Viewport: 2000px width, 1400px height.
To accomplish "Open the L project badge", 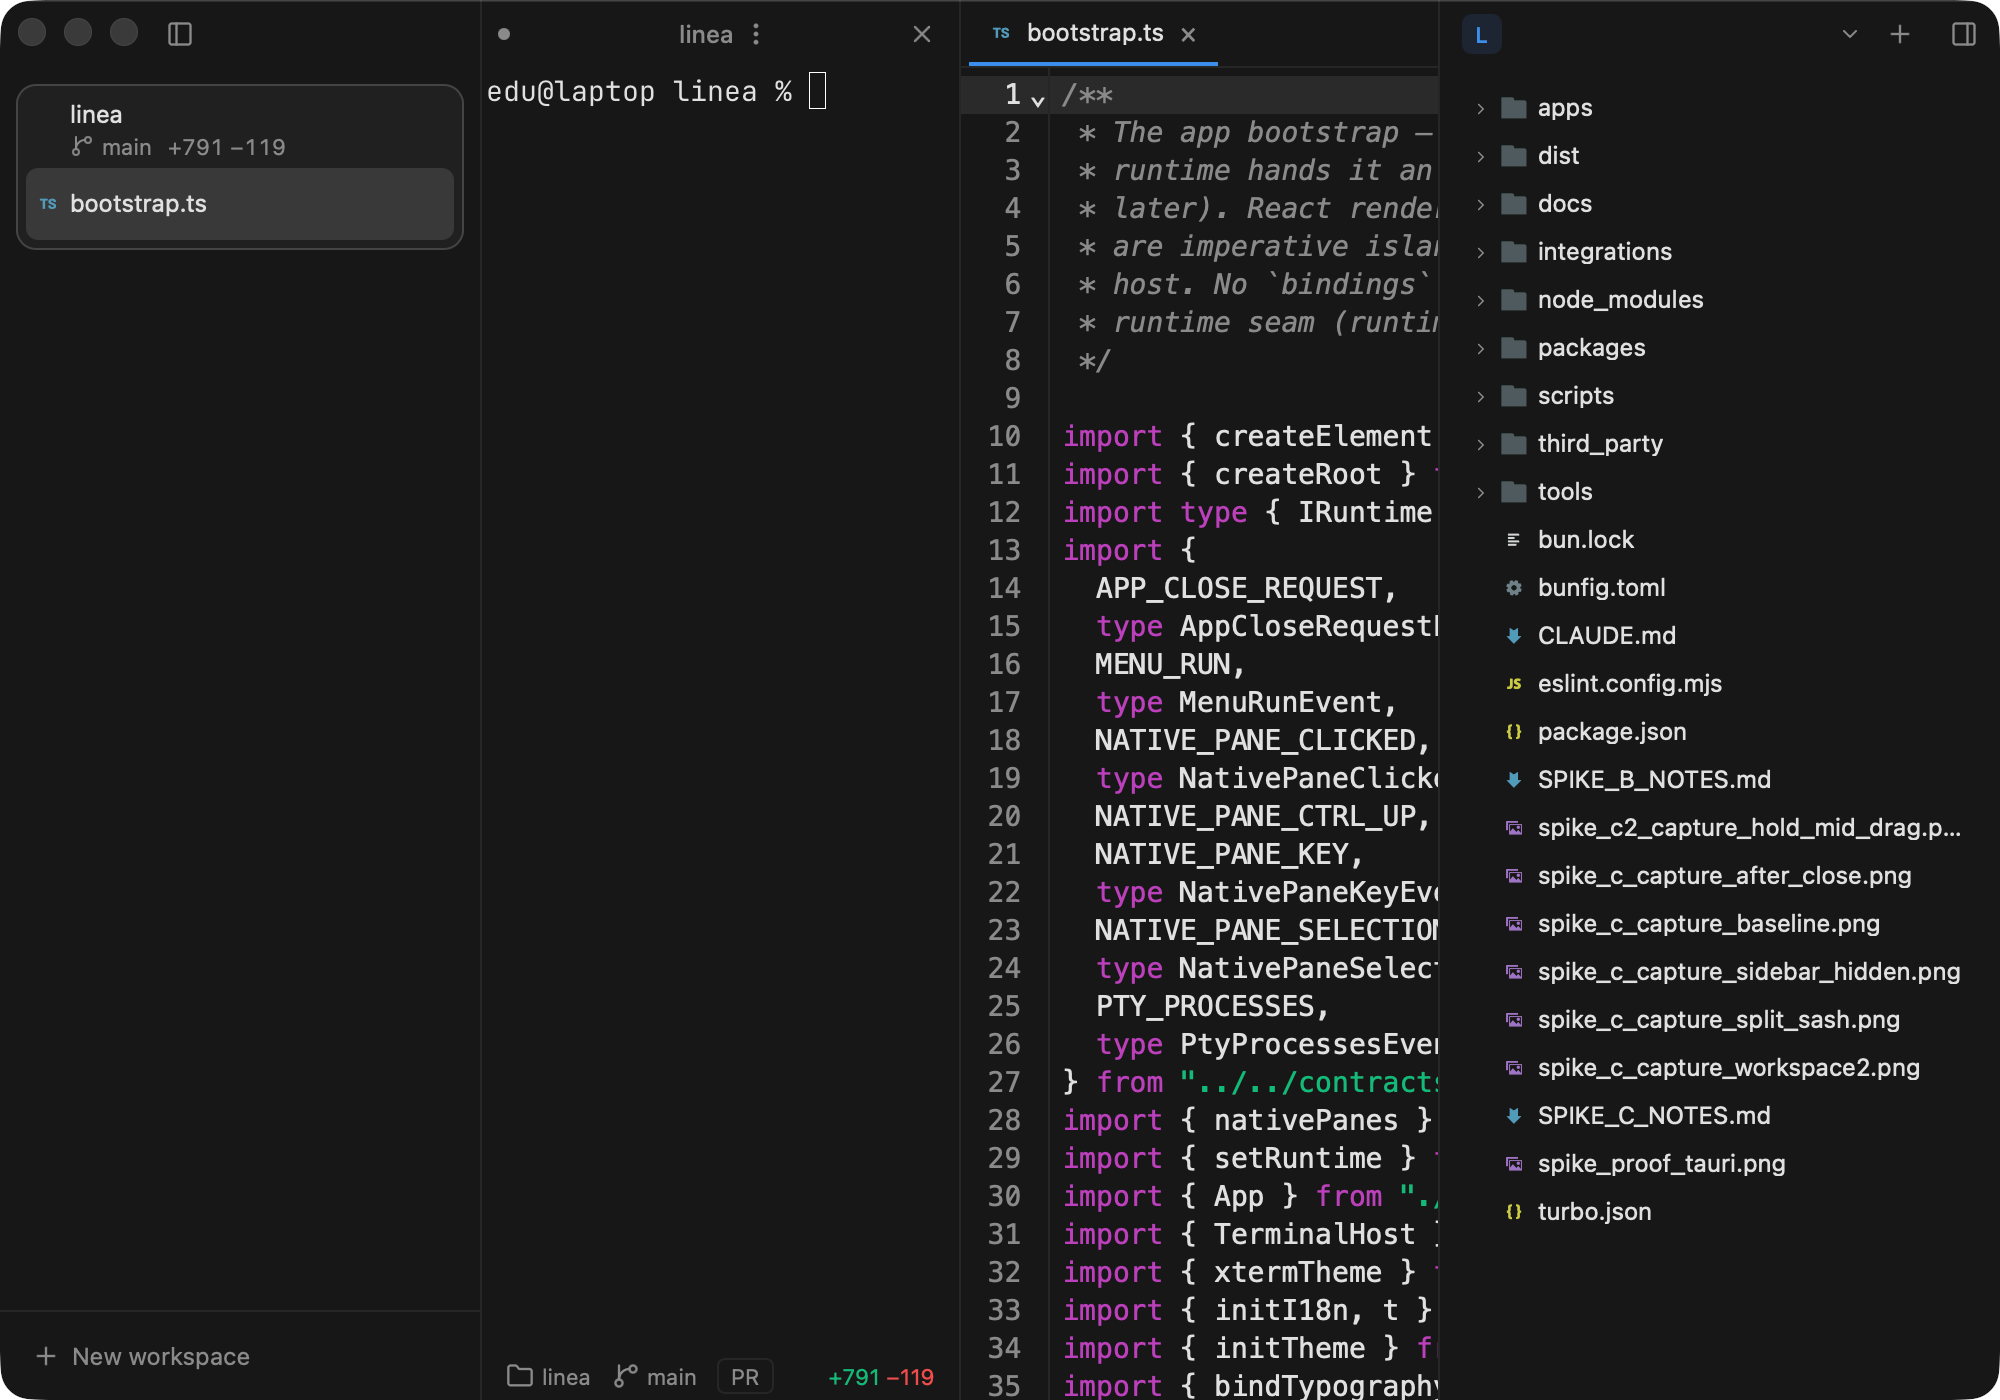I will (x=1482, y=35).
